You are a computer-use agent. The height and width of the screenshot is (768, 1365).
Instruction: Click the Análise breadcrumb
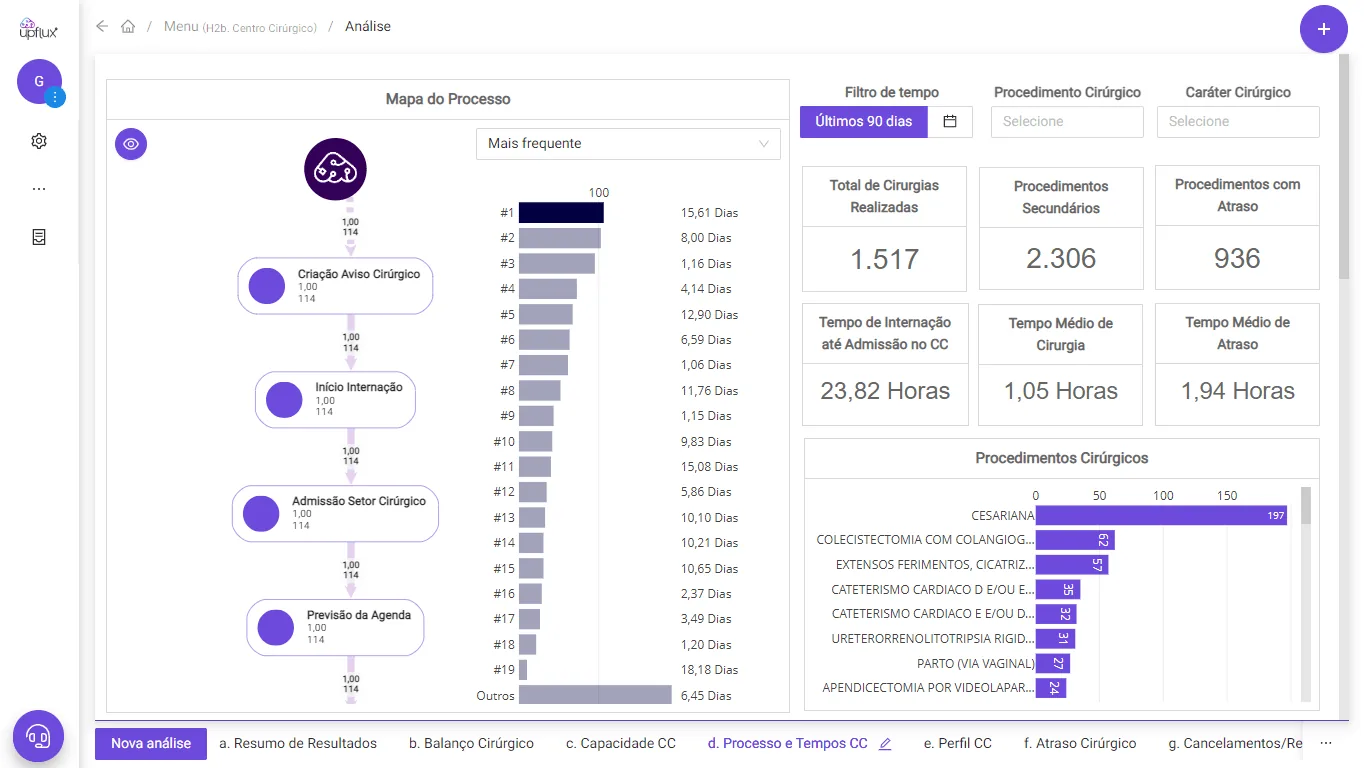[368, 27]
